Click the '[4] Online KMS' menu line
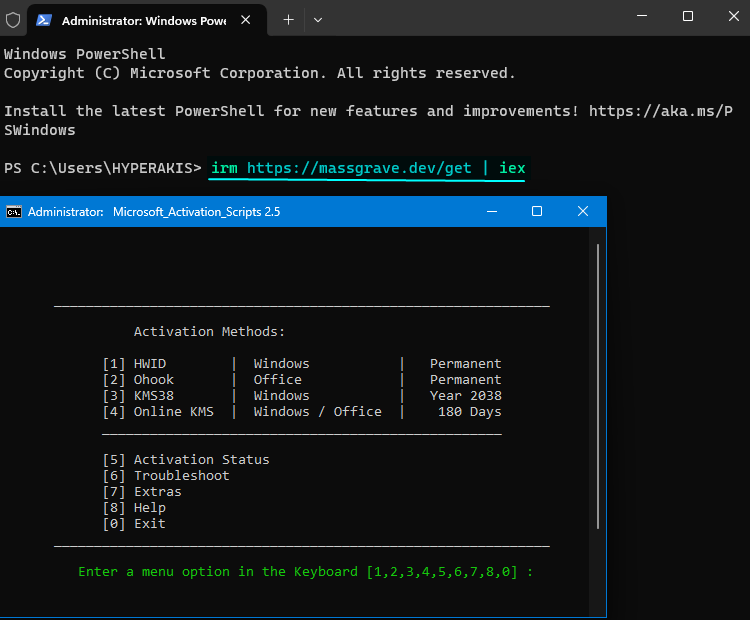This screenshot has height=620, width=750. click(x=158, y=412)
